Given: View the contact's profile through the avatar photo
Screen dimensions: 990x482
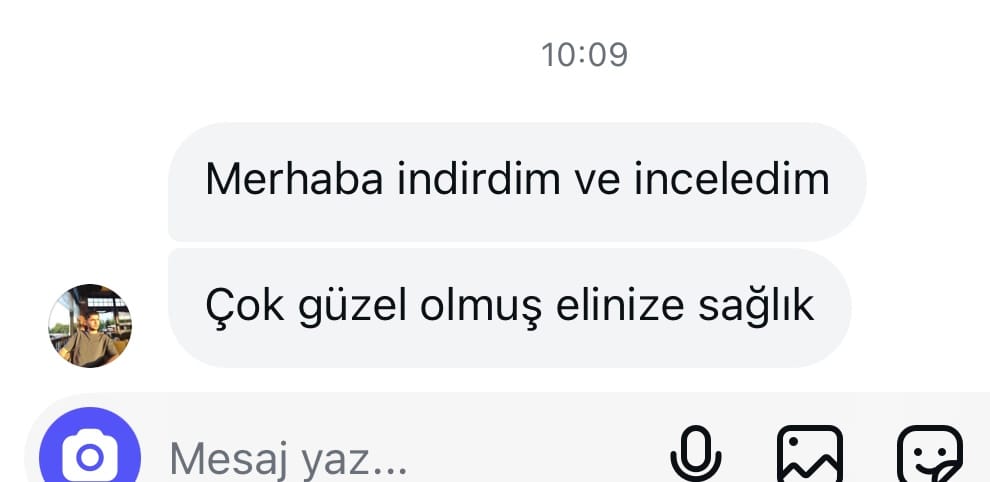Looking at the screenshot, I should point(90,326).
